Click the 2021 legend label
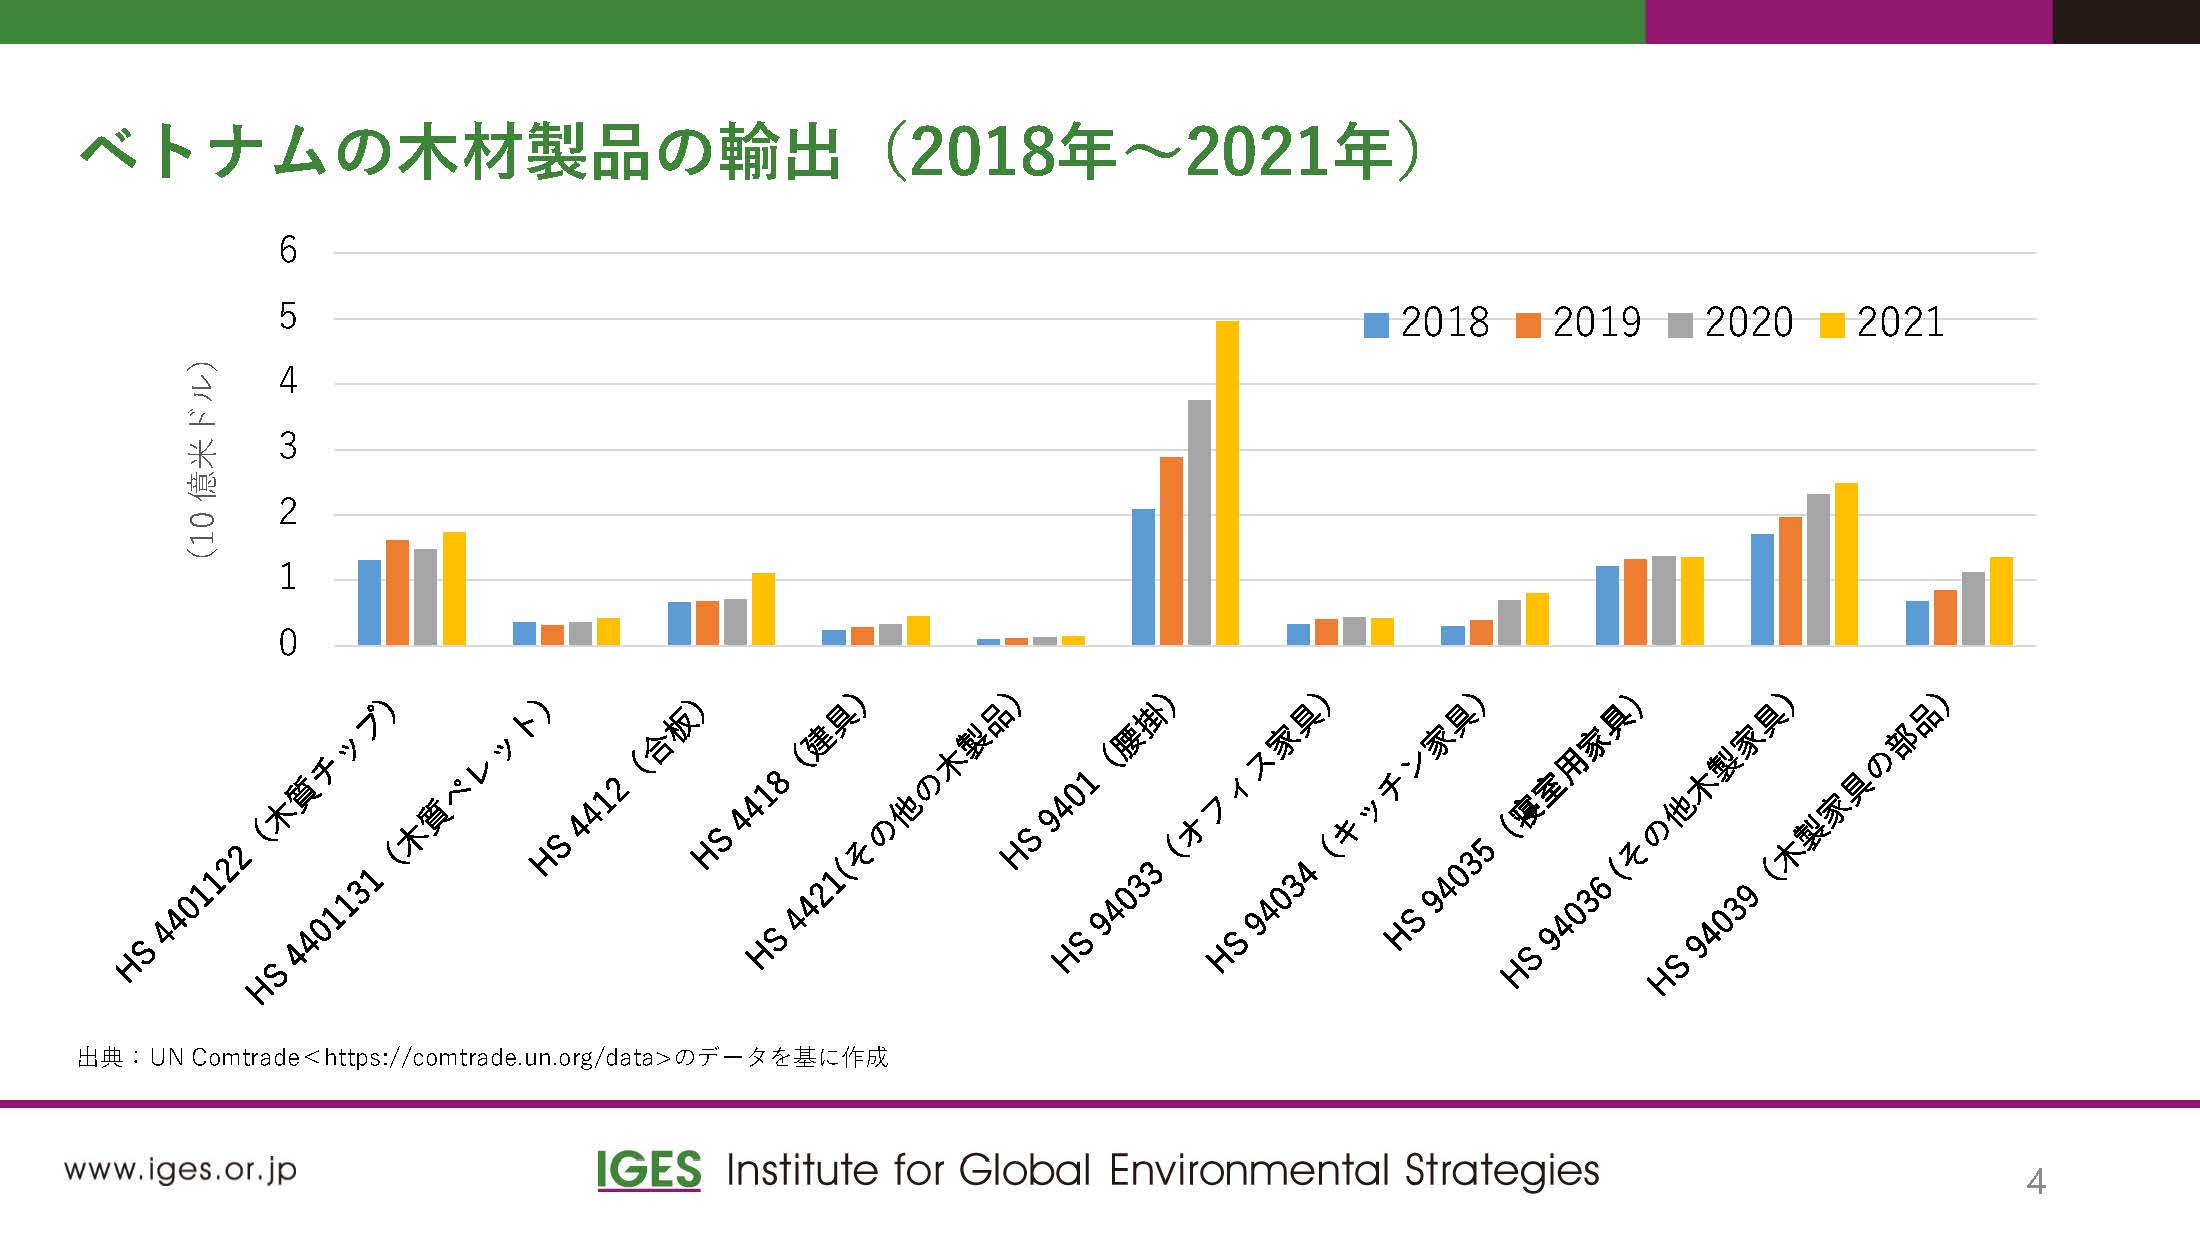 1901,323
